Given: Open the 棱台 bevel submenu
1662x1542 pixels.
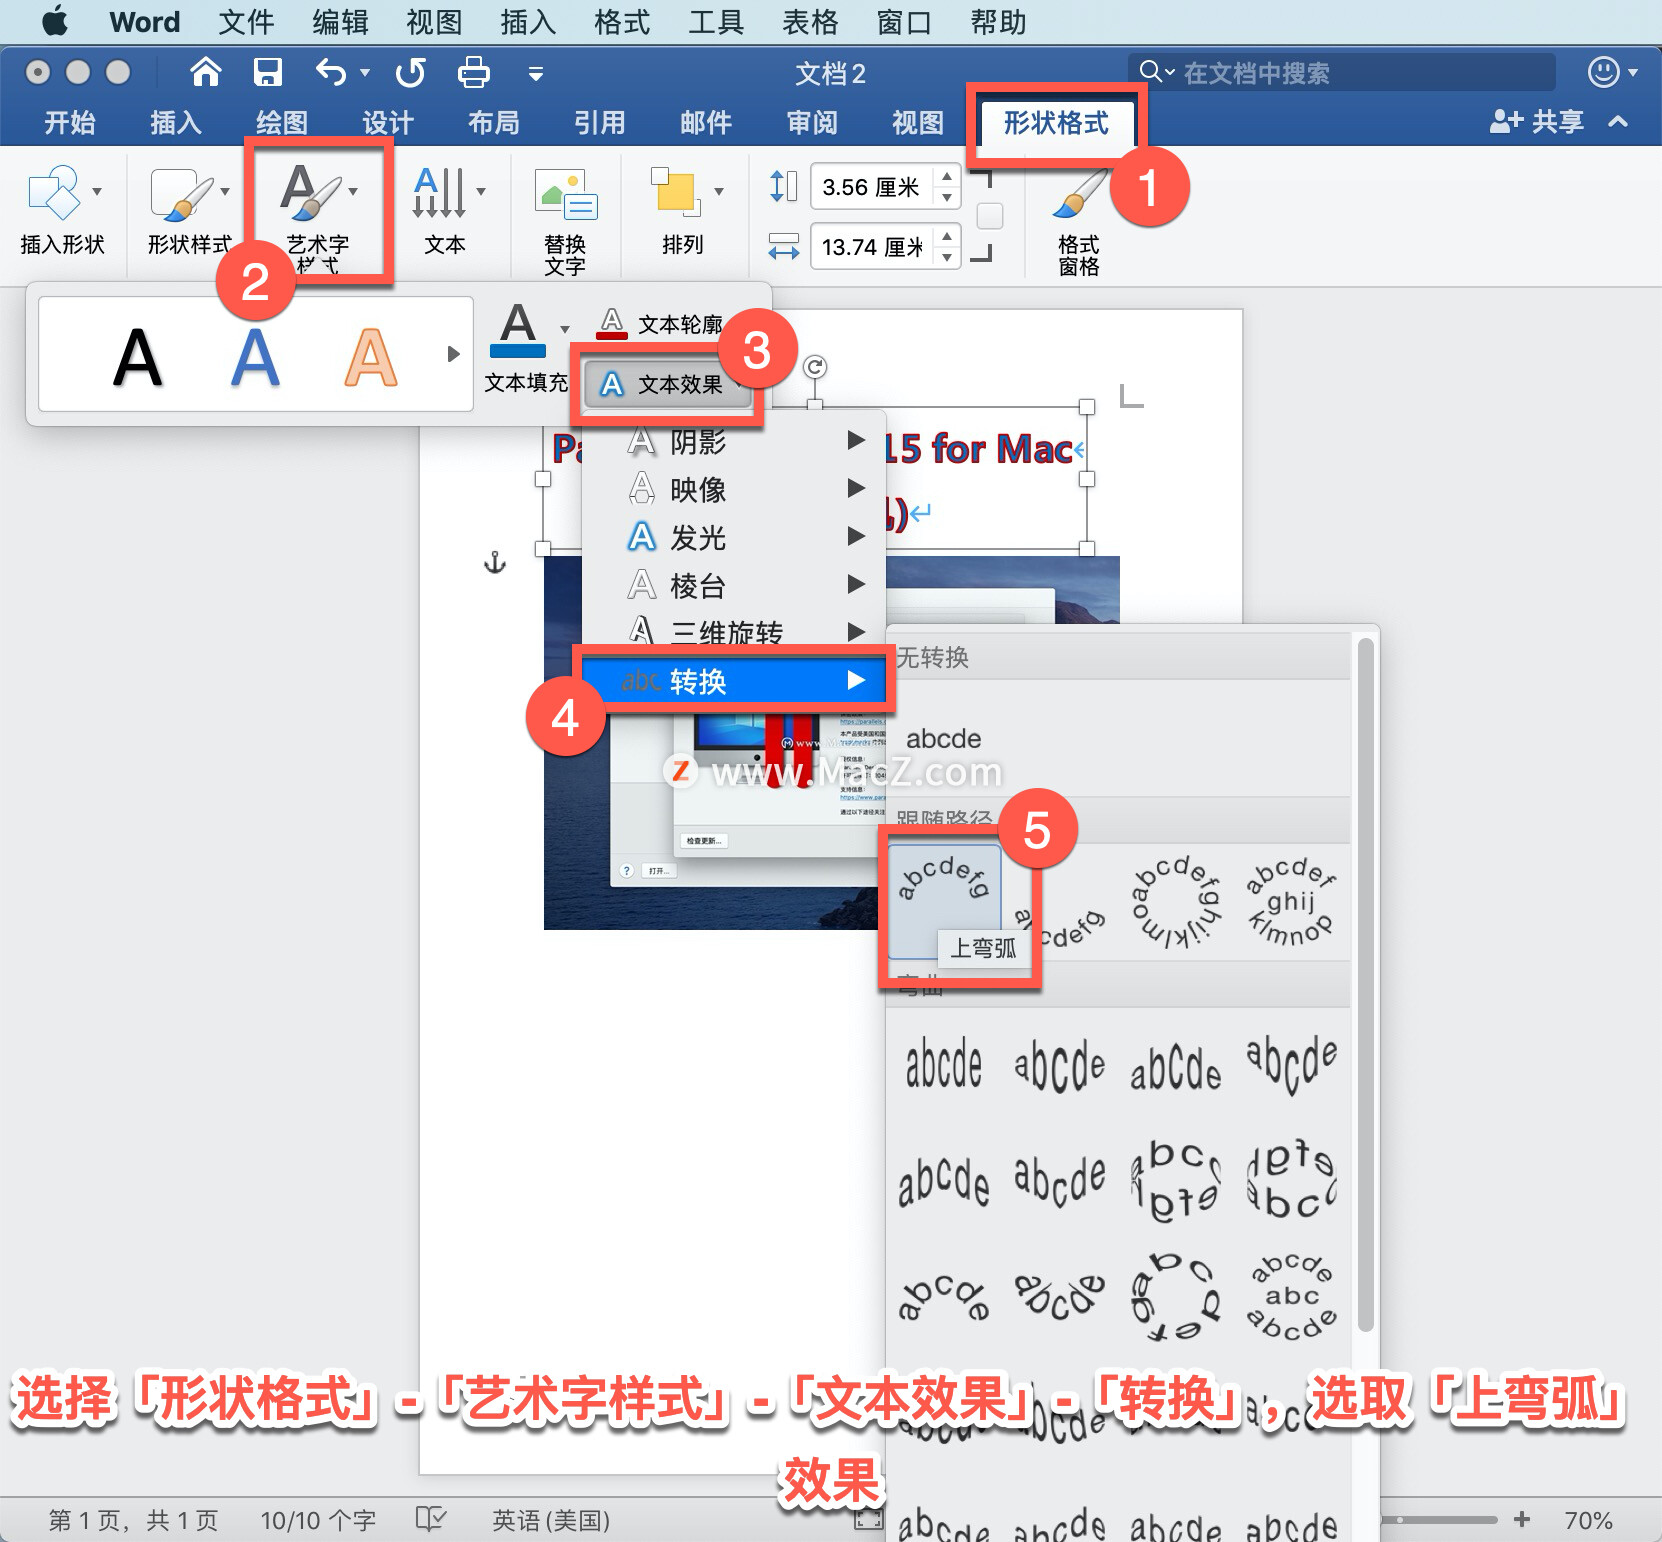Looking at the screenshot, I should [x=735, y=585].
